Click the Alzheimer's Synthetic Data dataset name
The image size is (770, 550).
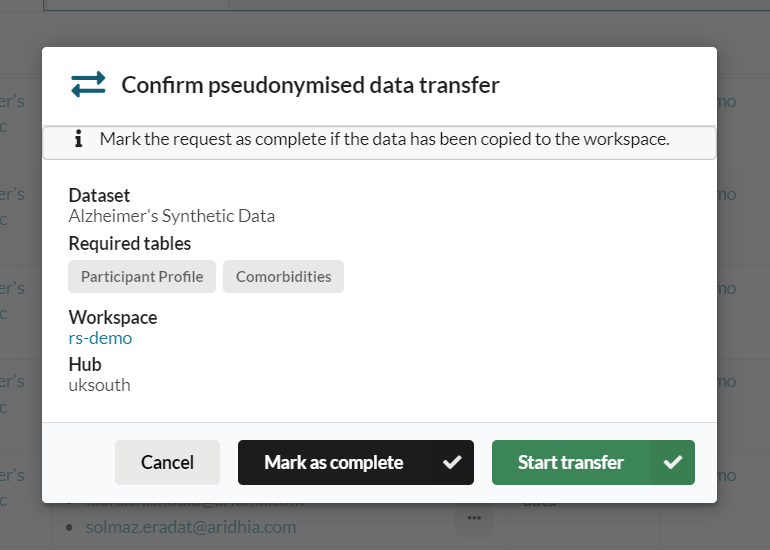point(171,216)
